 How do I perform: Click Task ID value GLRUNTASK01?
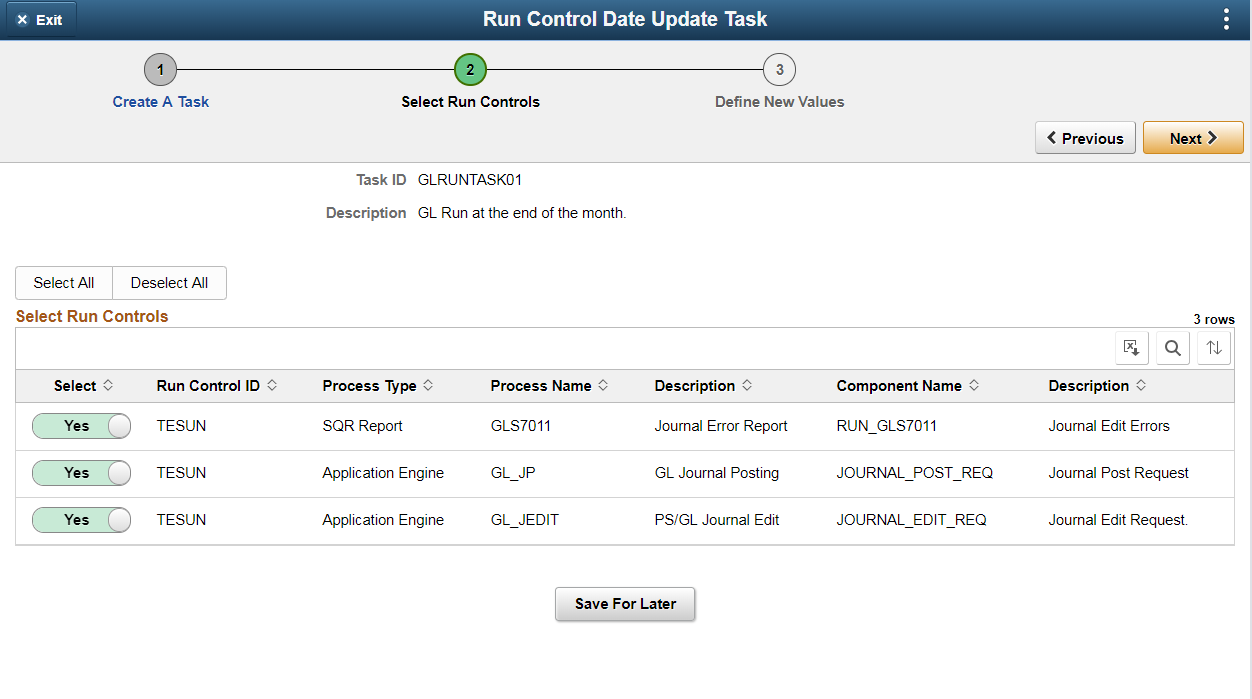click(470, 180)
